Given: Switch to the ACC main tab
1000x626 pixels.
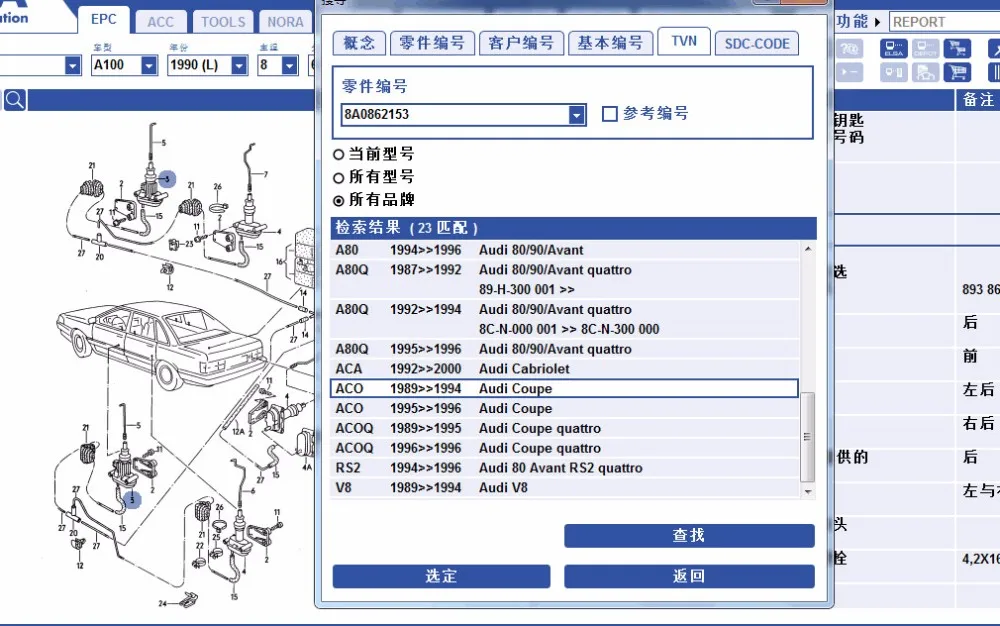Looking at the screenshot, I should click(160, 22).
